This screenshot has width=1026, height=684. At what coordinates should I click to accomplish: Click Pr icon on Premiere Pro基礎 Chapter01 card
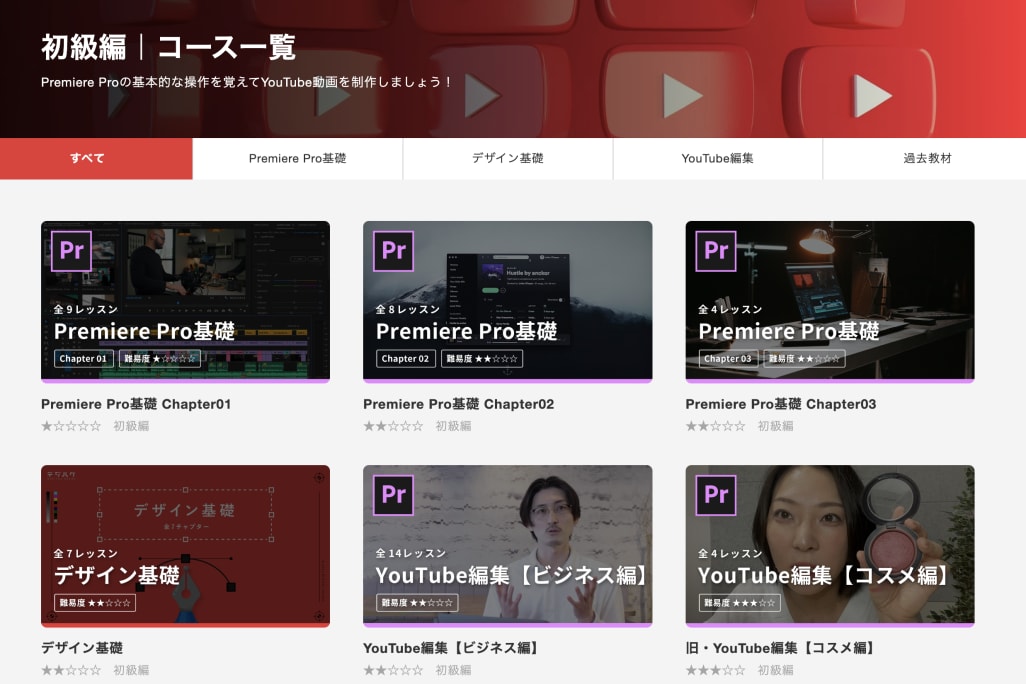[x=72, y=251]
